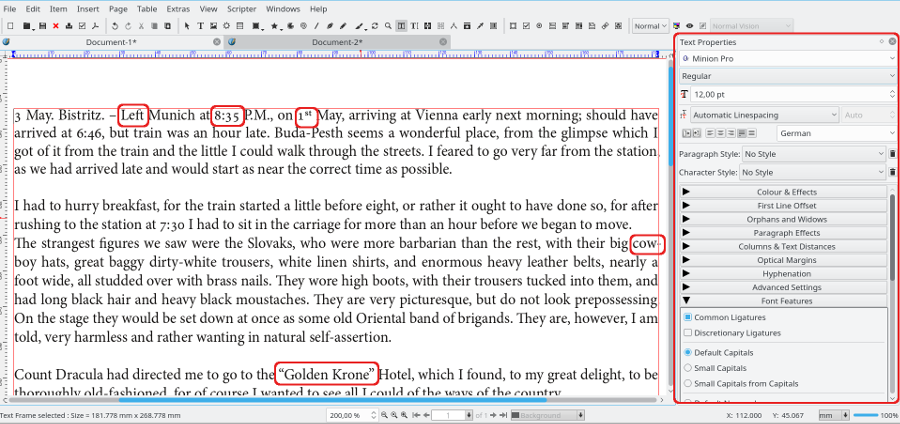Open the Minion Pro font family dropdown
900x424 pixels.
coord(788,59)
